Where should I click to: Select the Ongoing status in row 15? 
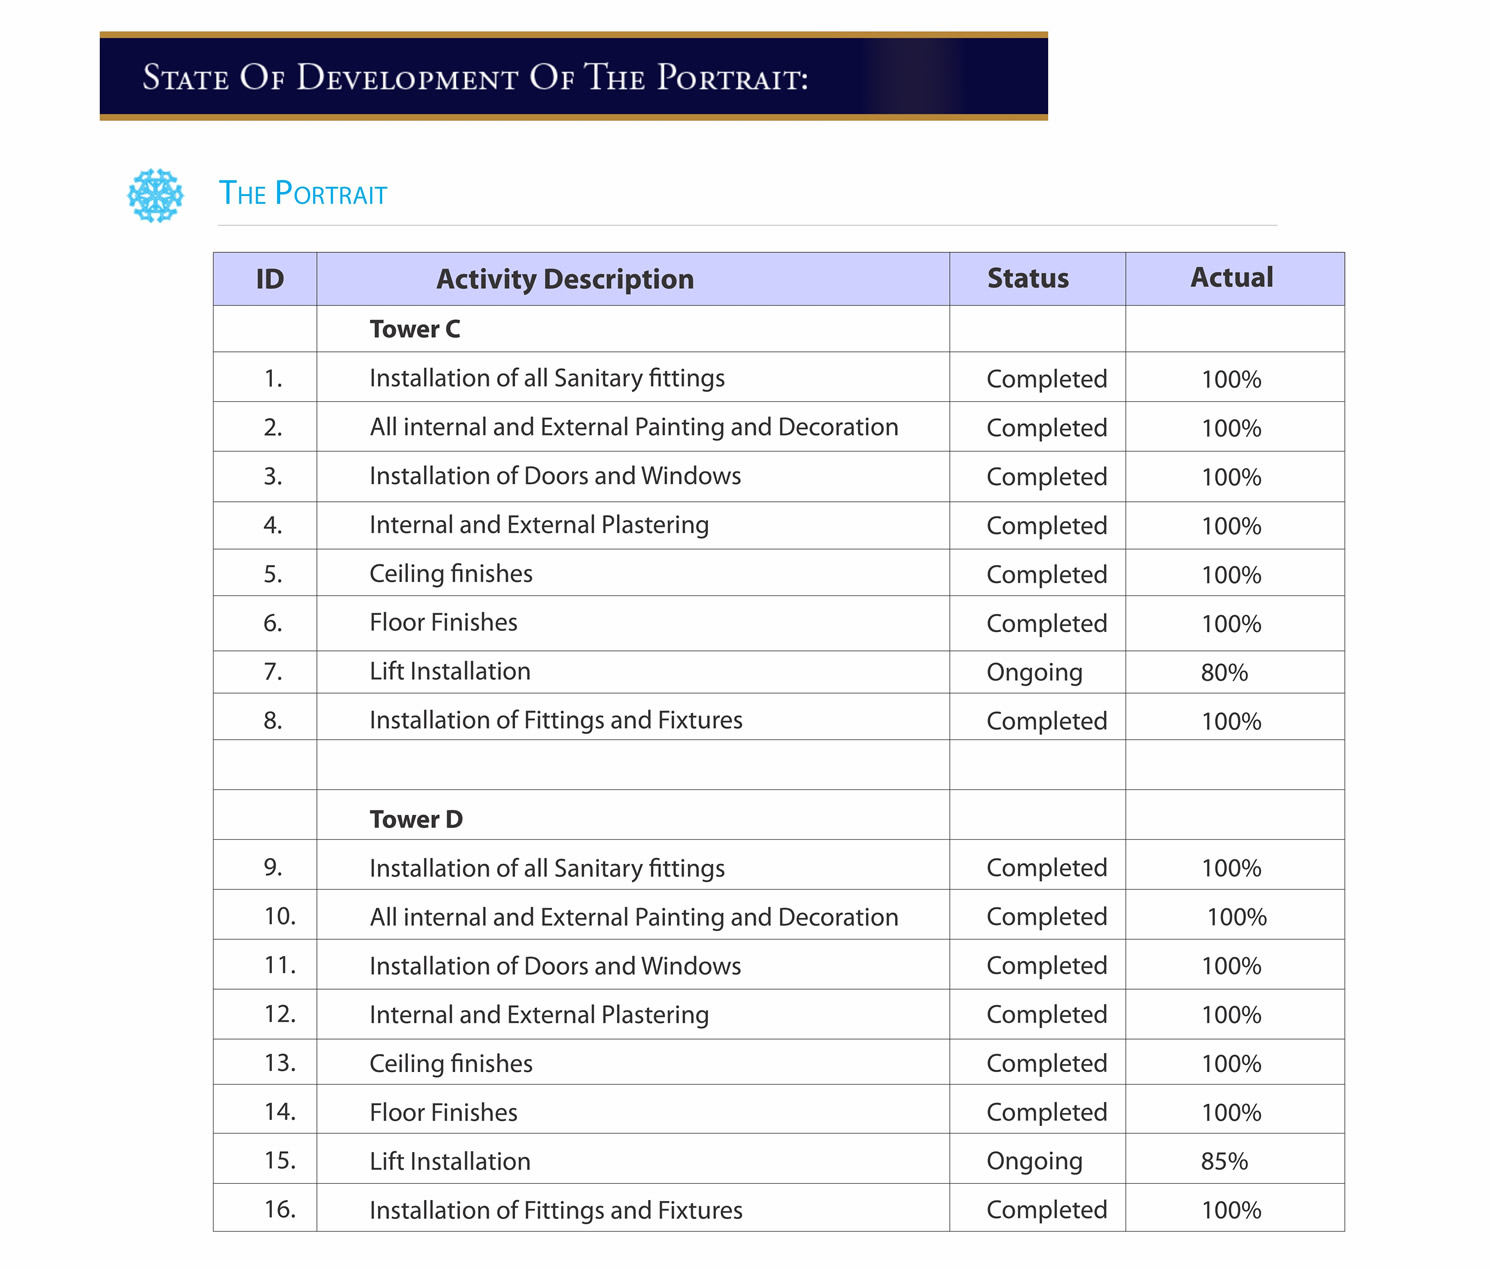[1034, 1161]
